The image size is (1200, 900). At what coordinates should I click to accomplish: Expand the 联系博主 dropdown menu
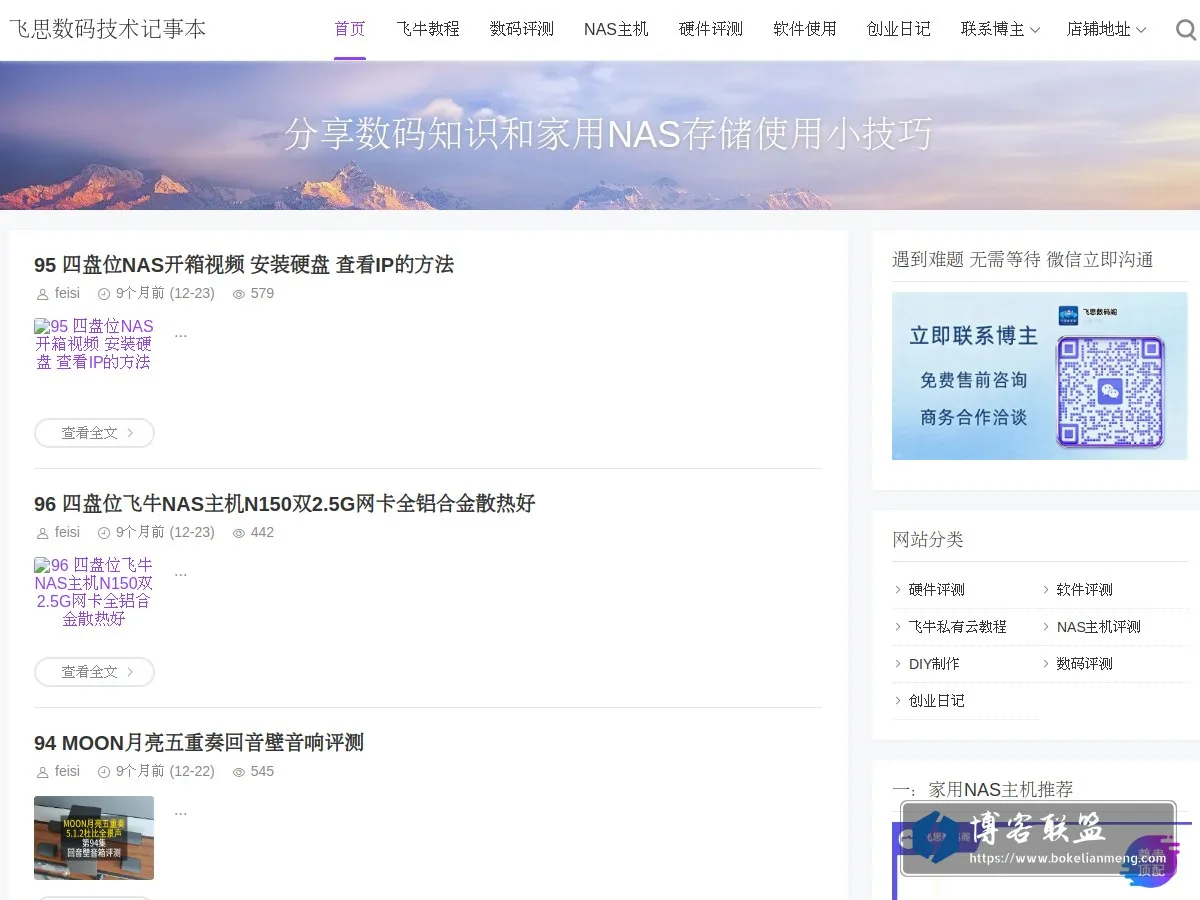(x=1001, y=30)
